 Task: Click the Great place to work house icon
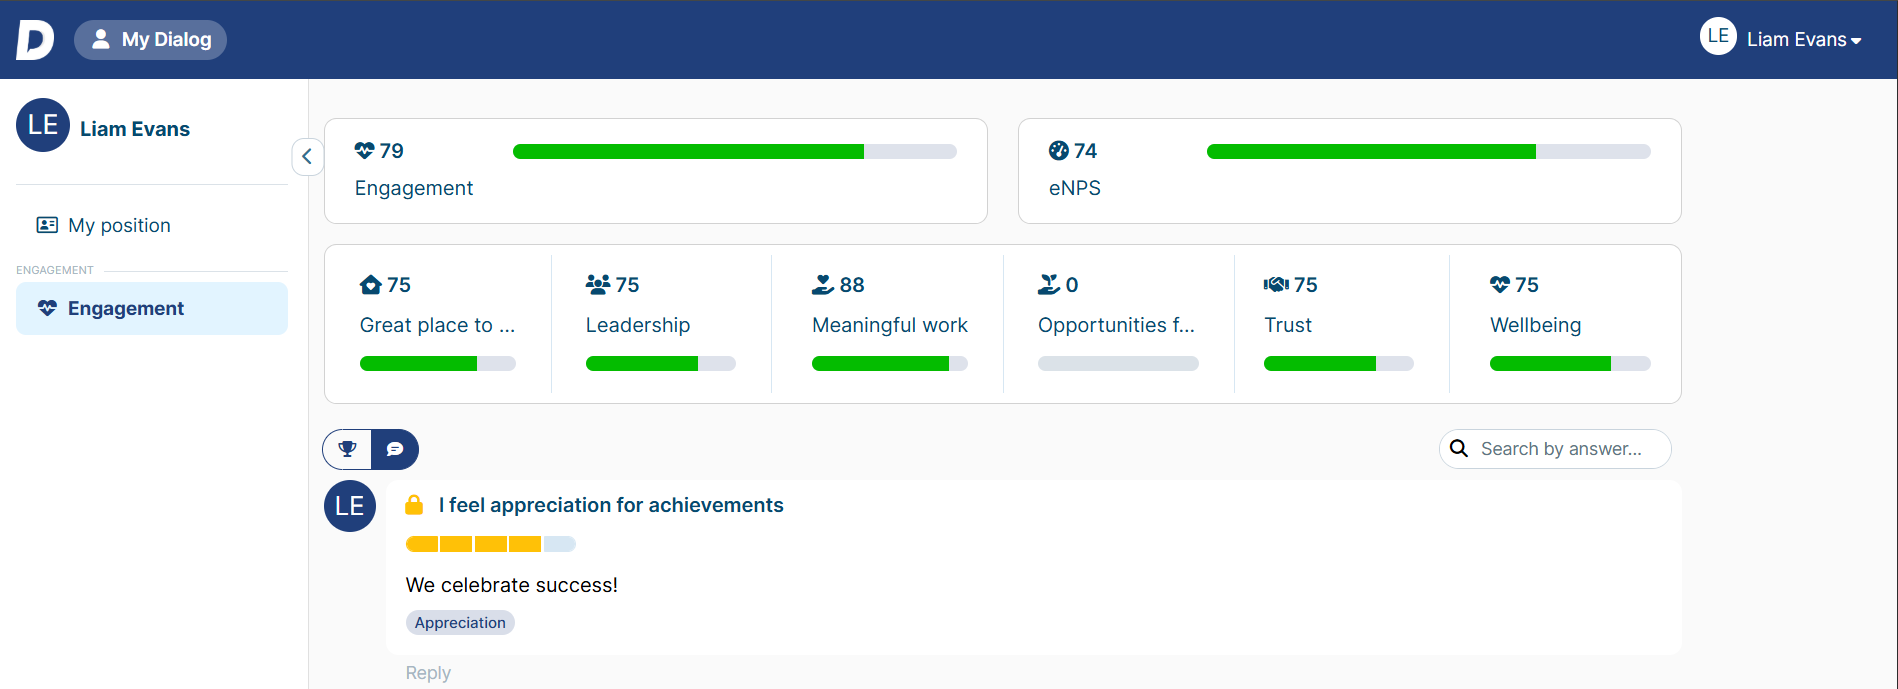[x=371, y=285]
